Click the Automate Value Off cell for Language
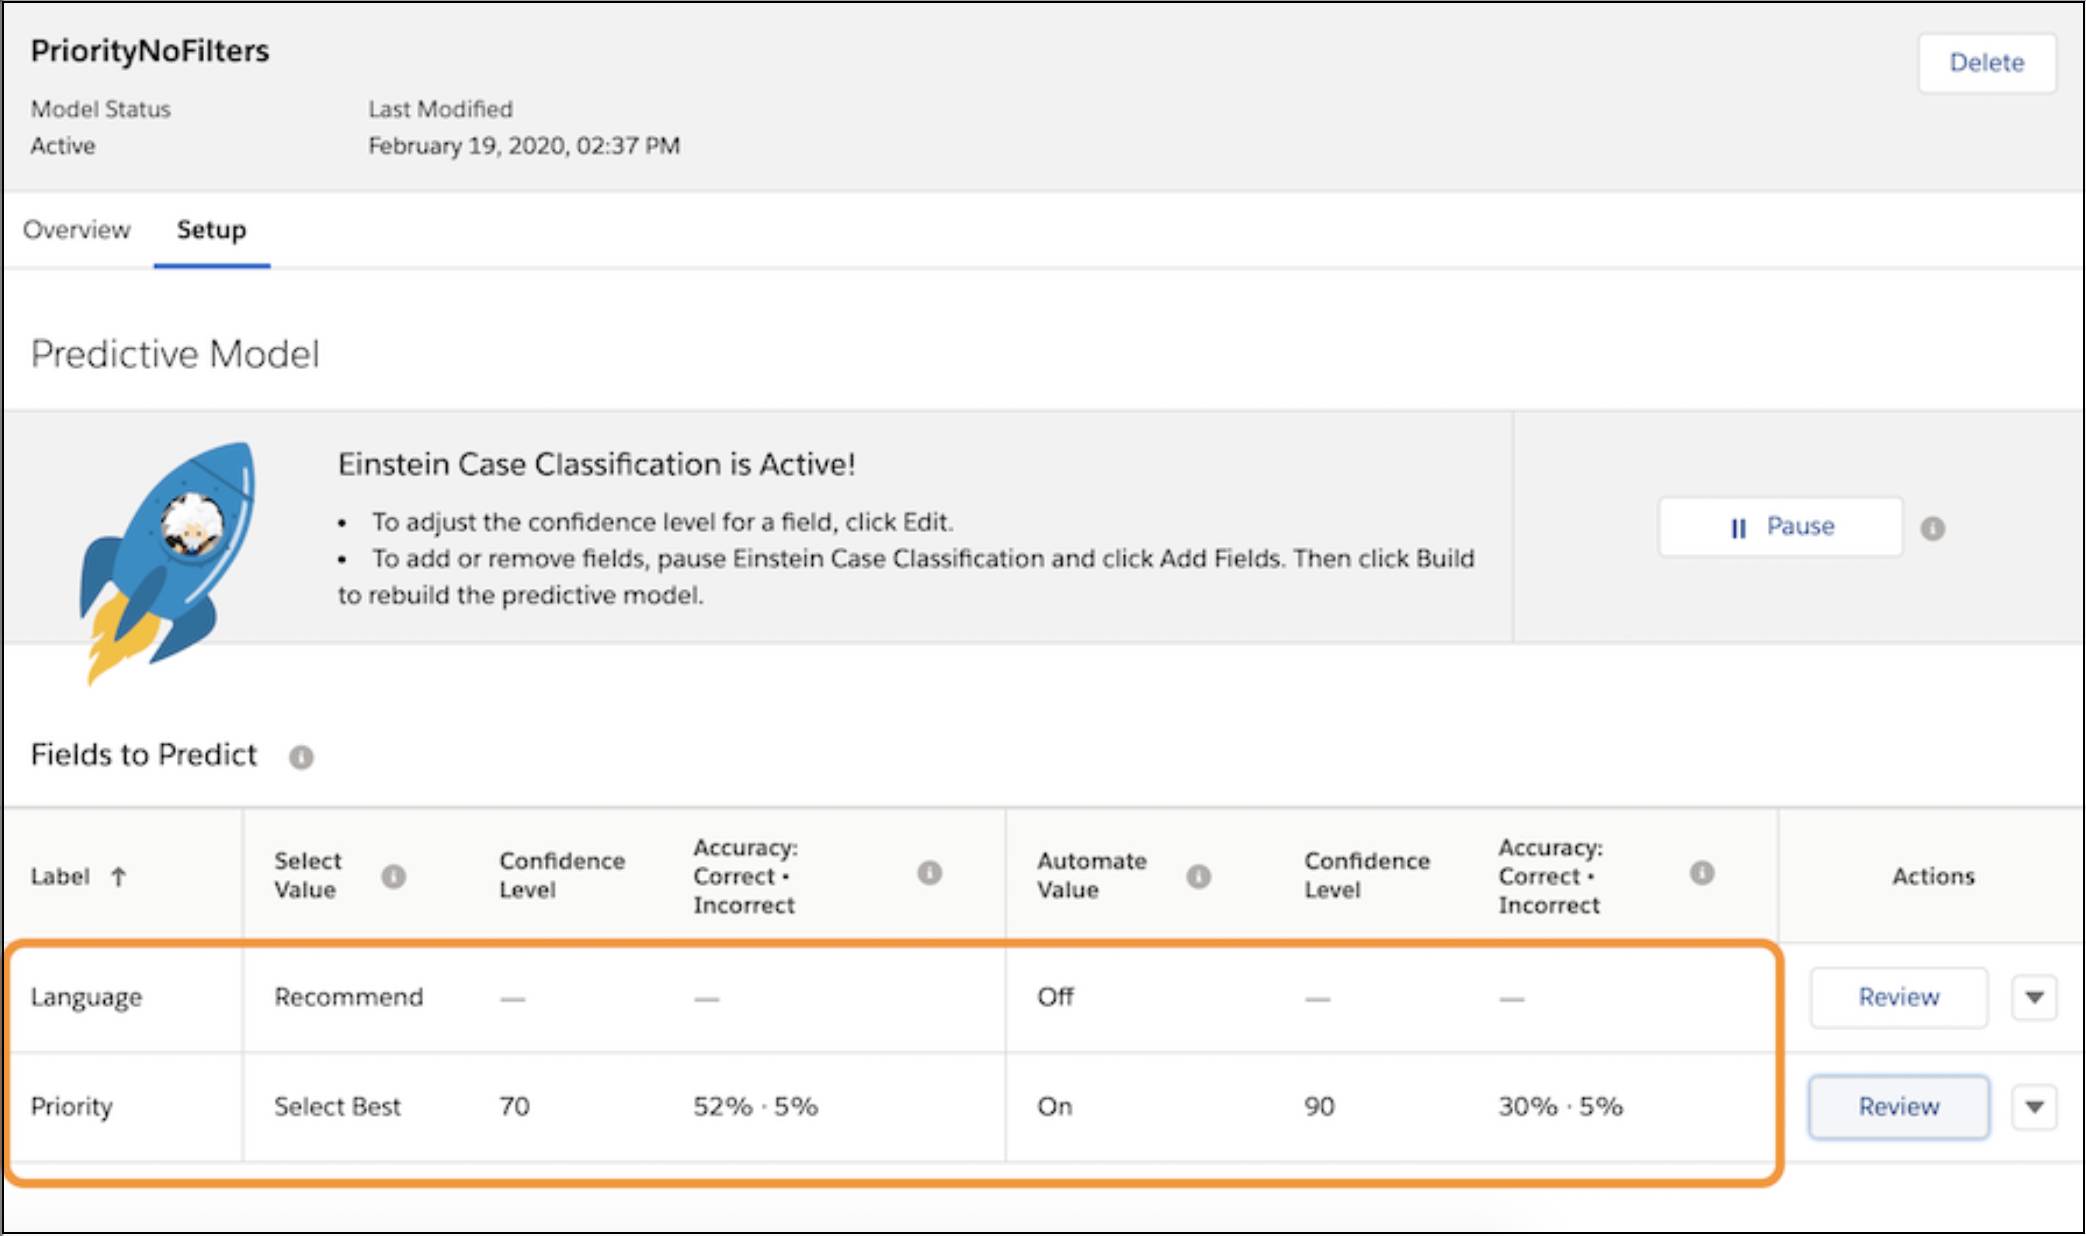The image size is (2086, 1236). click(x=1055, y=997)
